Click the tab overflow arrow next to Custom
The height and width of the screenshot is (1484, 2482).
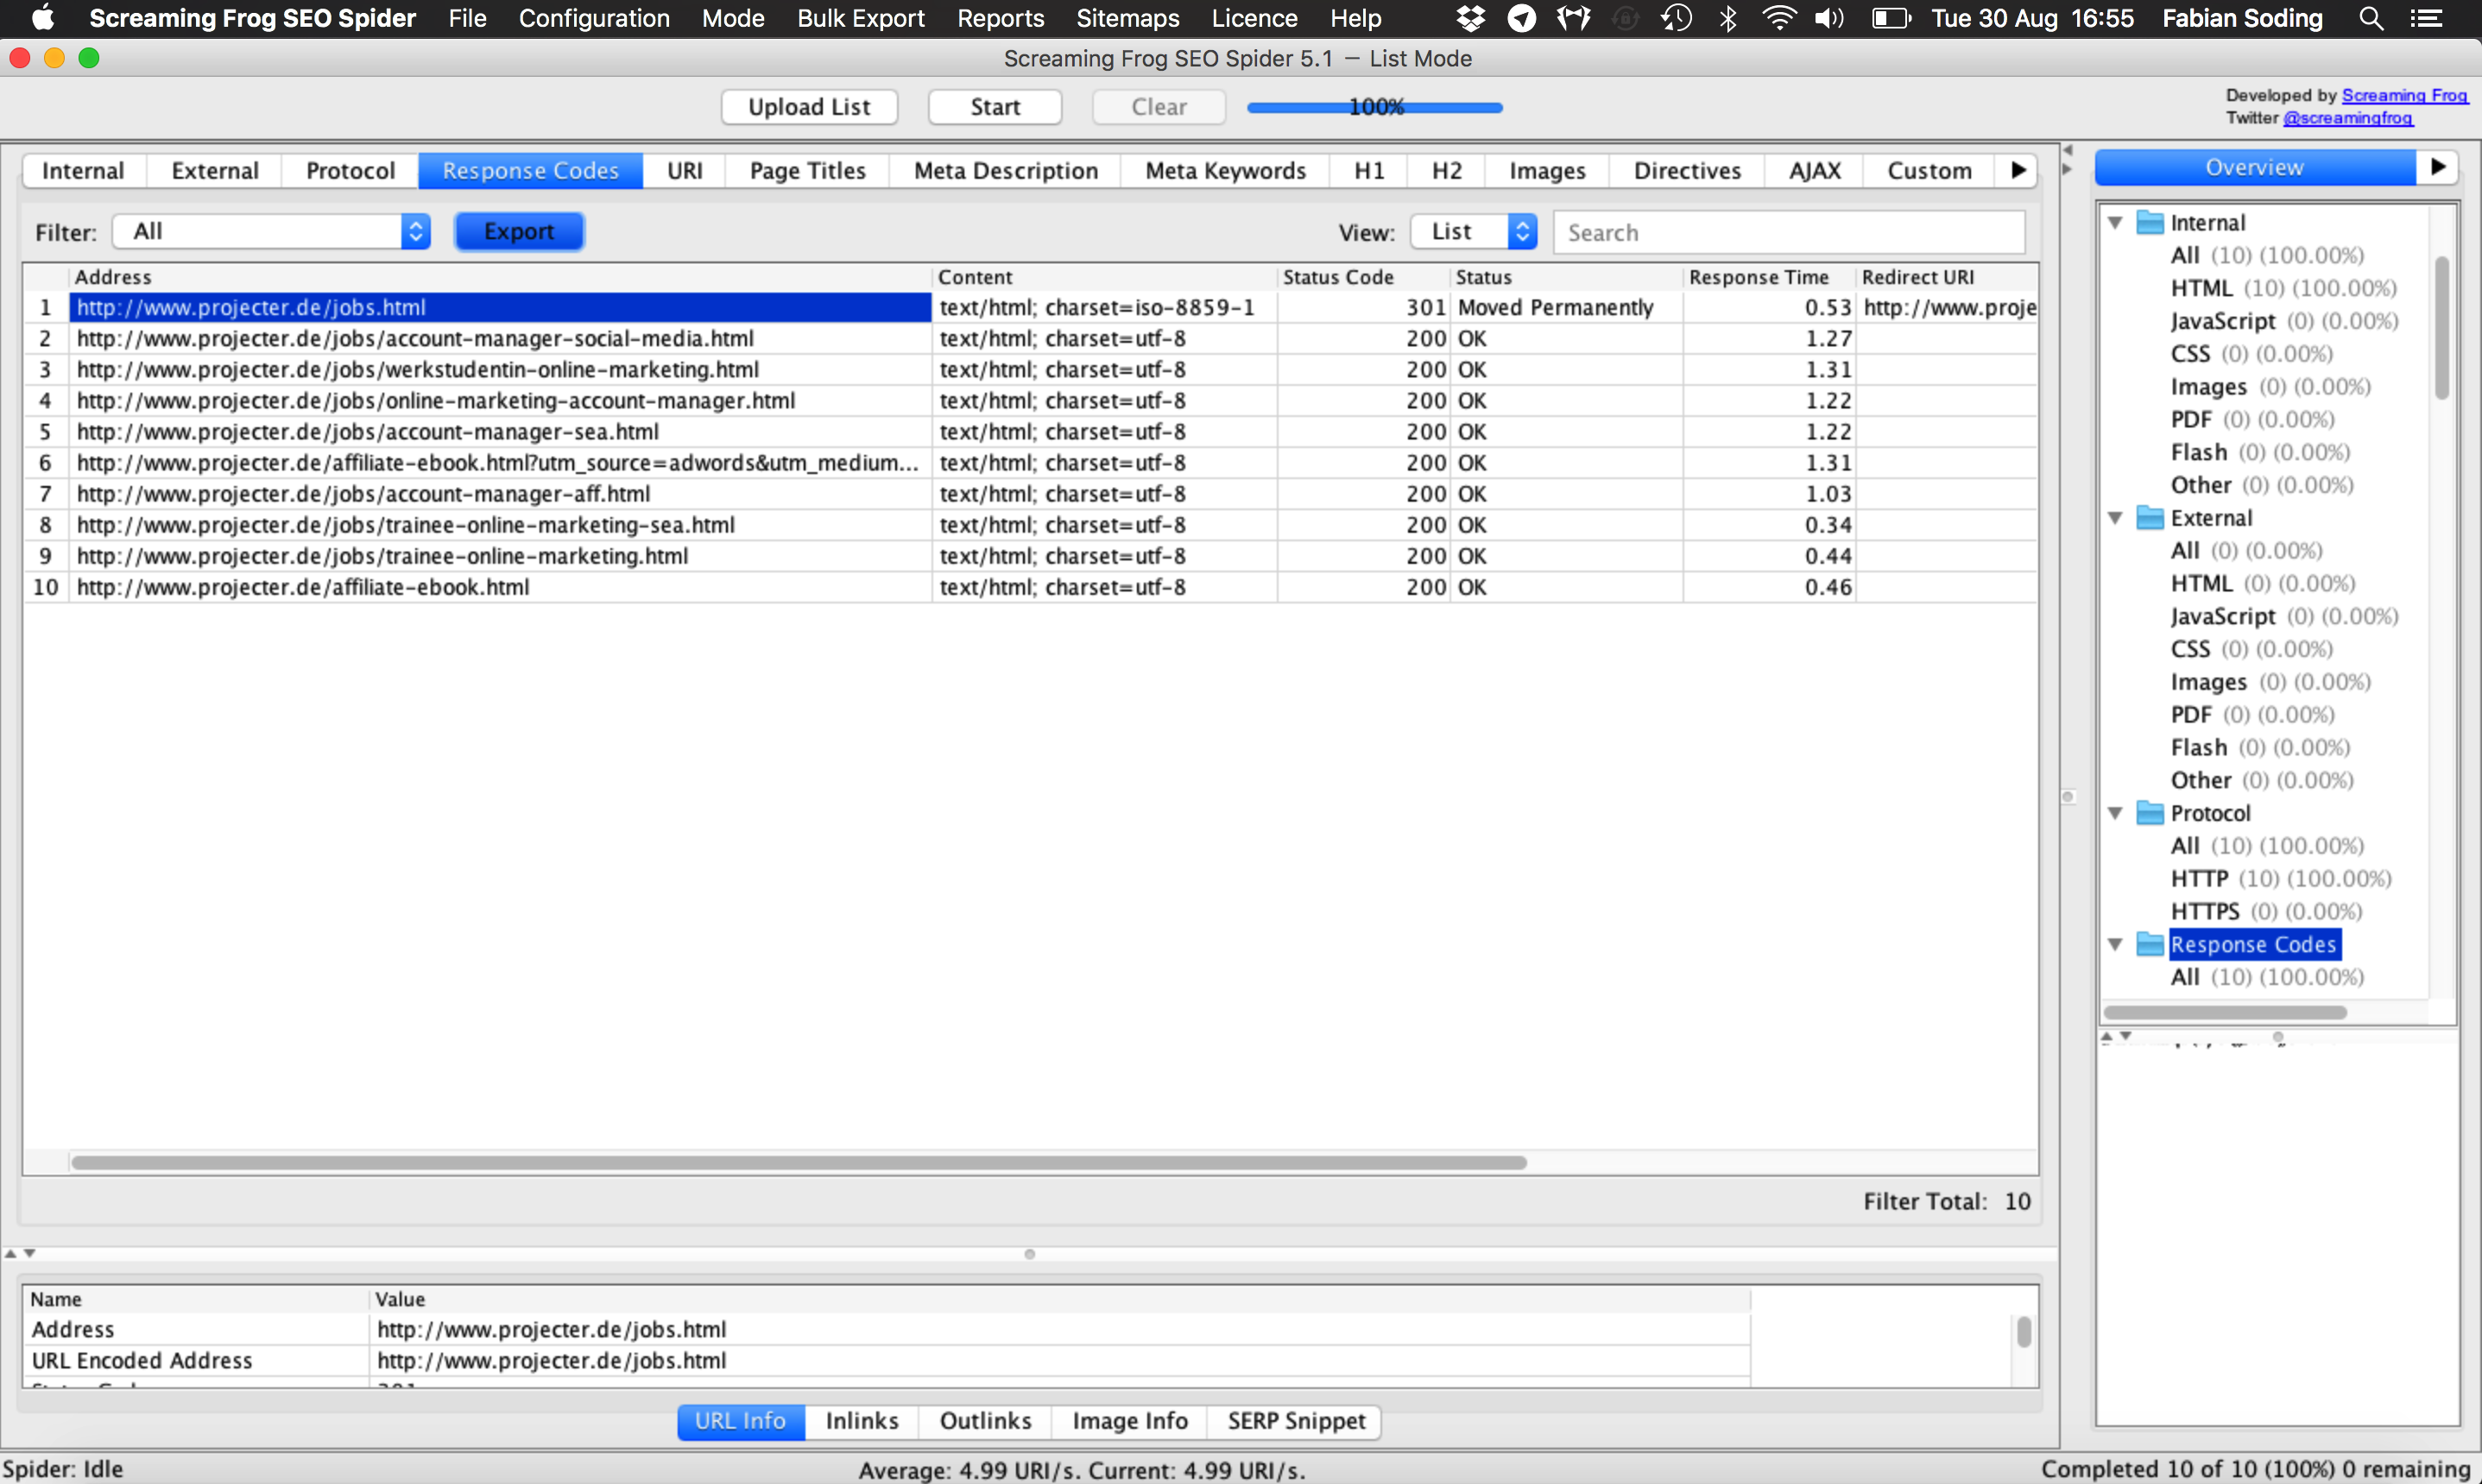click(2018, 170)
